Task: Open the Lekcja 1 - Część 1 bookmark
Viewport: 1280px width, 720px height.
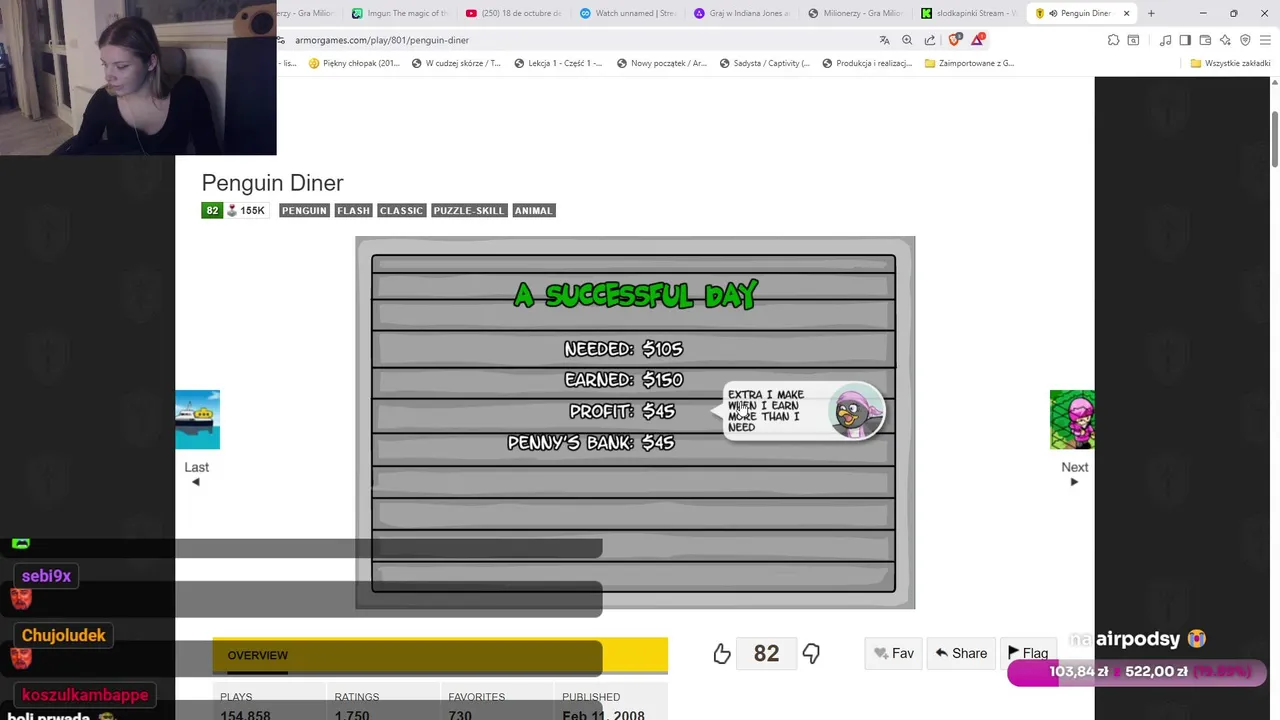Action: pyautogui.click(x=558, y=63)
